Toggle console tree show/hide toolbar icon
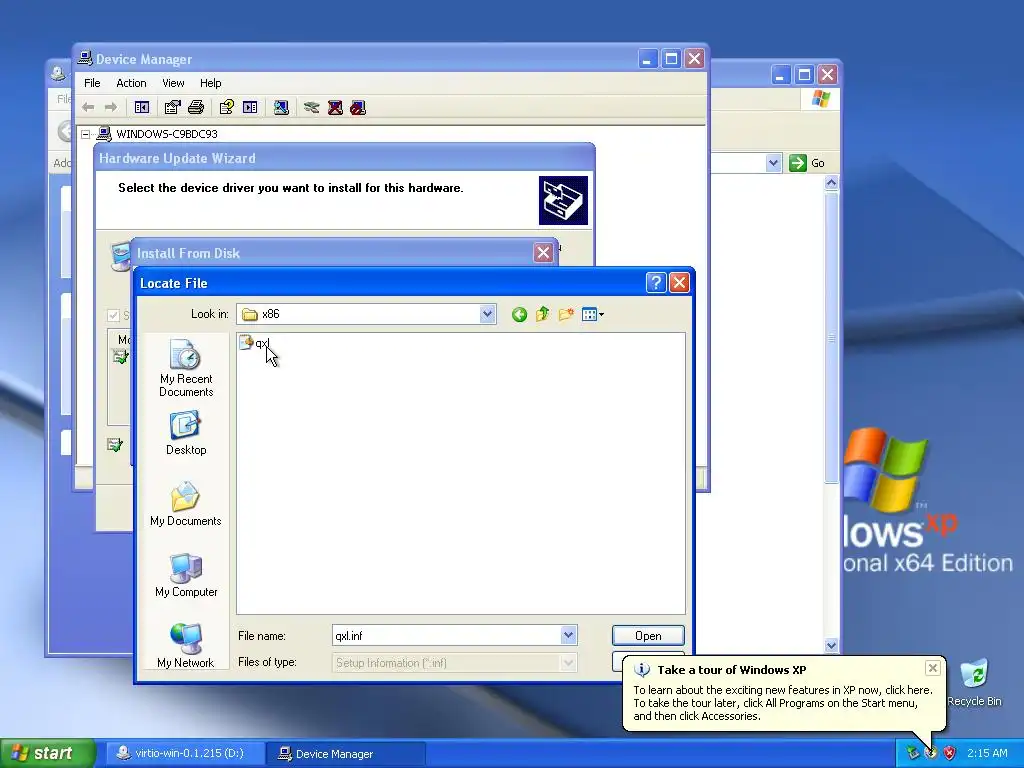 tap(142, 107)
